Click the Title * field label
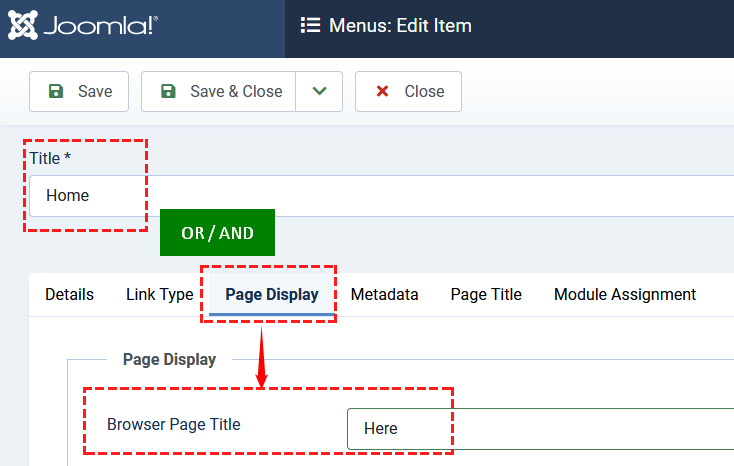The width and height of the screenshot is (734, 466). (x=50, y=158)
